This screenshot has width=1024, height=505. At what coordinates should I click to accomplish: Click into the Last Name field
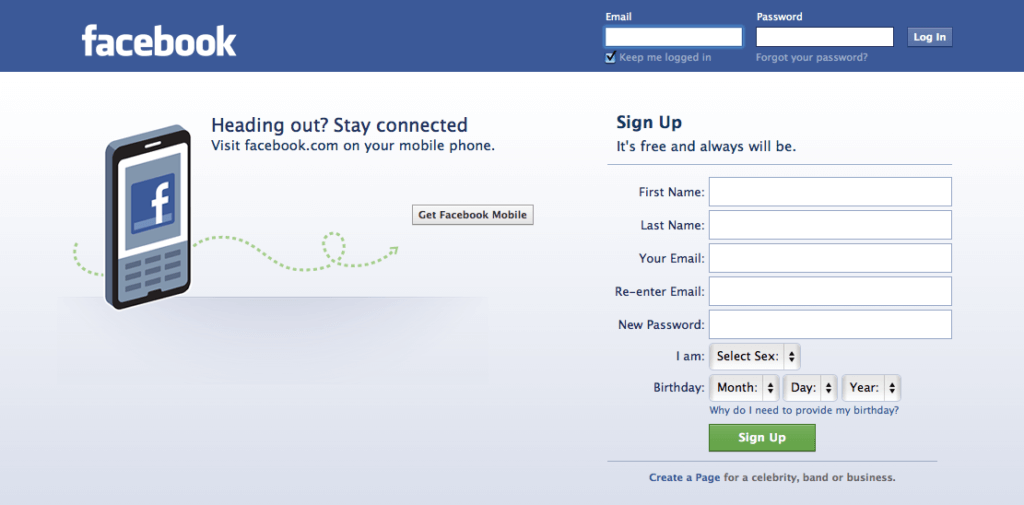tap(830, 225)
